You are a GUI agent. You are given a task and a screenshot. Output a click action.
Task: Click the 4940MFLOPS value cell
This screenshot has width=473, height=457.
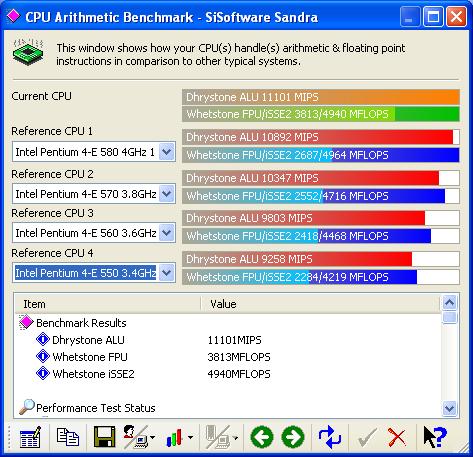click(x=239, y=374)
